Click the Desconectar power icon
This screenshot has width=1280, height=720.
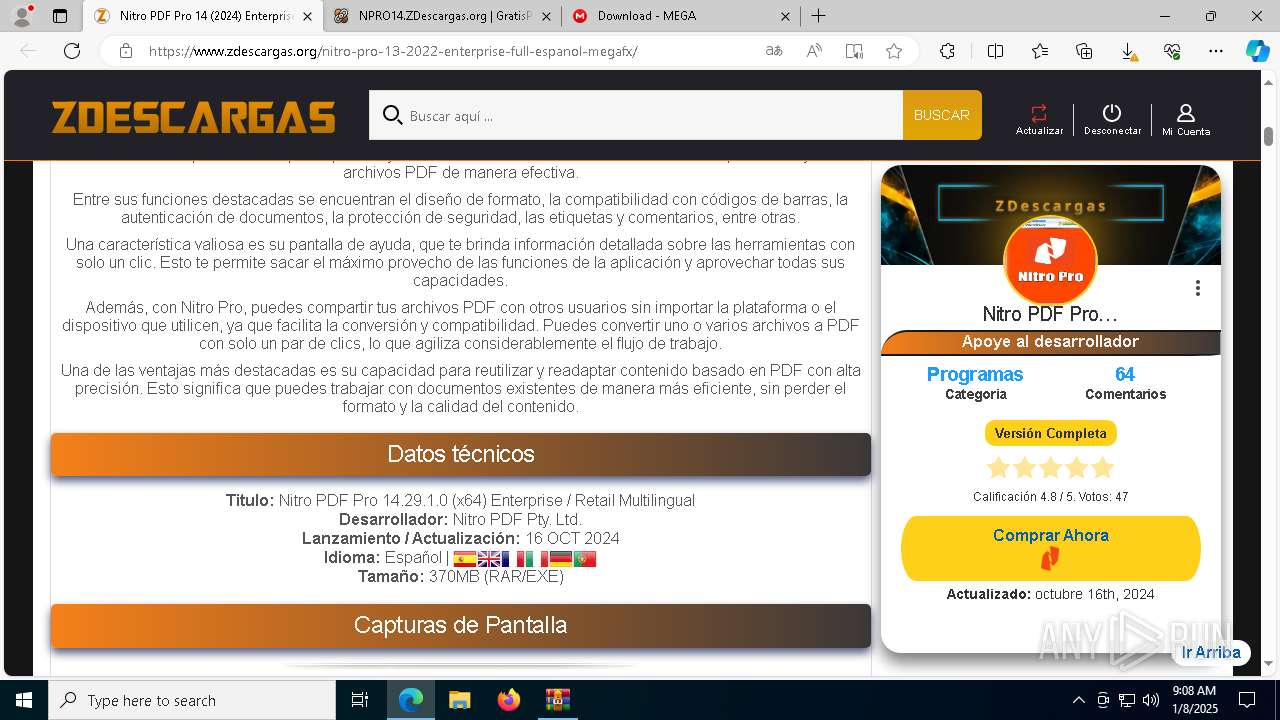pos(1112,113)
